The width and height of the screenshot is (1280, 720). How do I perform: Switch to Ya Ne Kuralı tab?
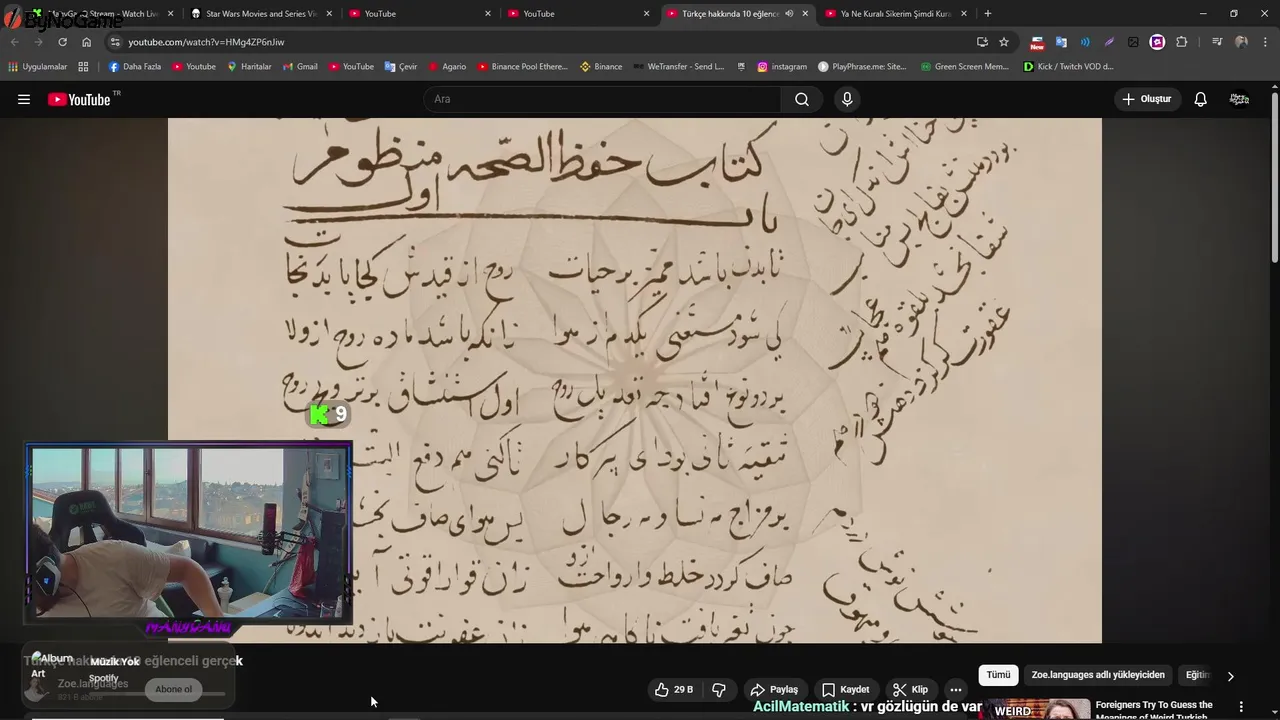pyautogui.click(x=896, y=14)
